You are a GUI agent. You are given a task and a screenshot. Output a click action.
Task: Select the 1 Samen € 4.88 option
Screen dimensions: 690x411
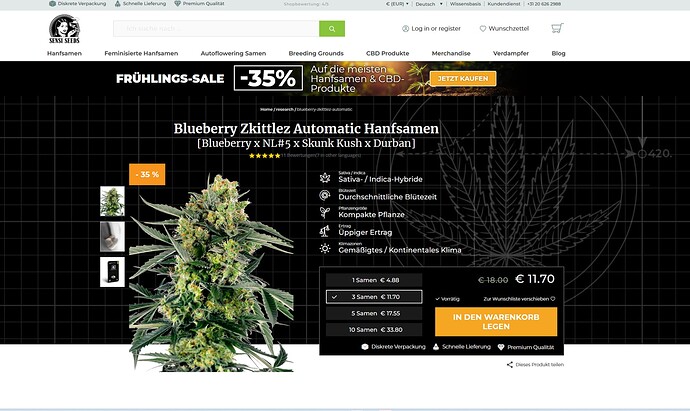click(374, 280)
